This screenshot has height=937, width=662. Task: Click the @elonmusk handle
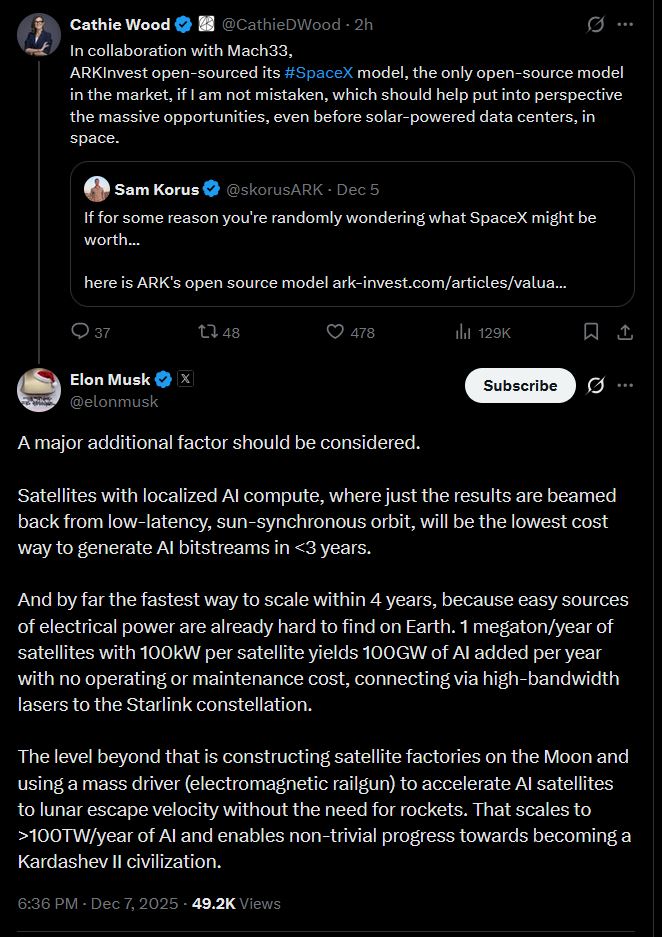point(114,401)
